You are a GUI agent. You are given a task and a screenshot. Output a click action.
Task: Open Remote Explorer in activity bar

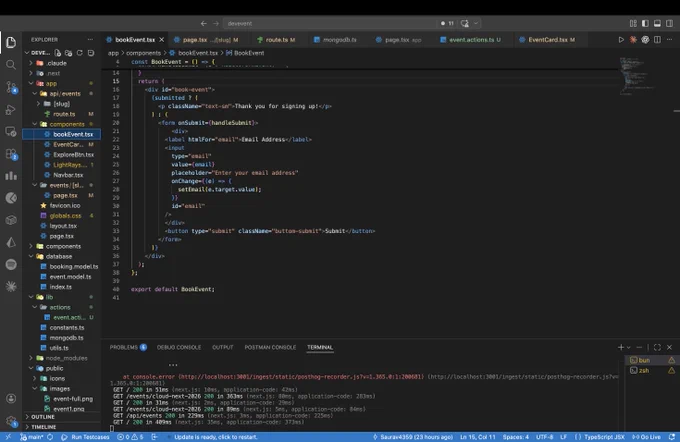pyautogui.click(x=11, y=132)
